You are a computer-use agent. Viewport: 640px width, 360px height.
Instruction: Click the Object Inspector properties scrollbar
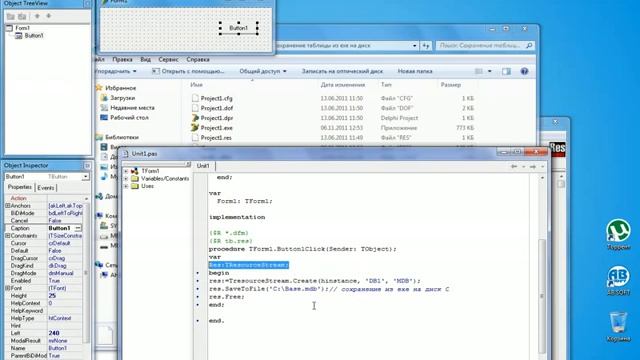pos(86,273)
